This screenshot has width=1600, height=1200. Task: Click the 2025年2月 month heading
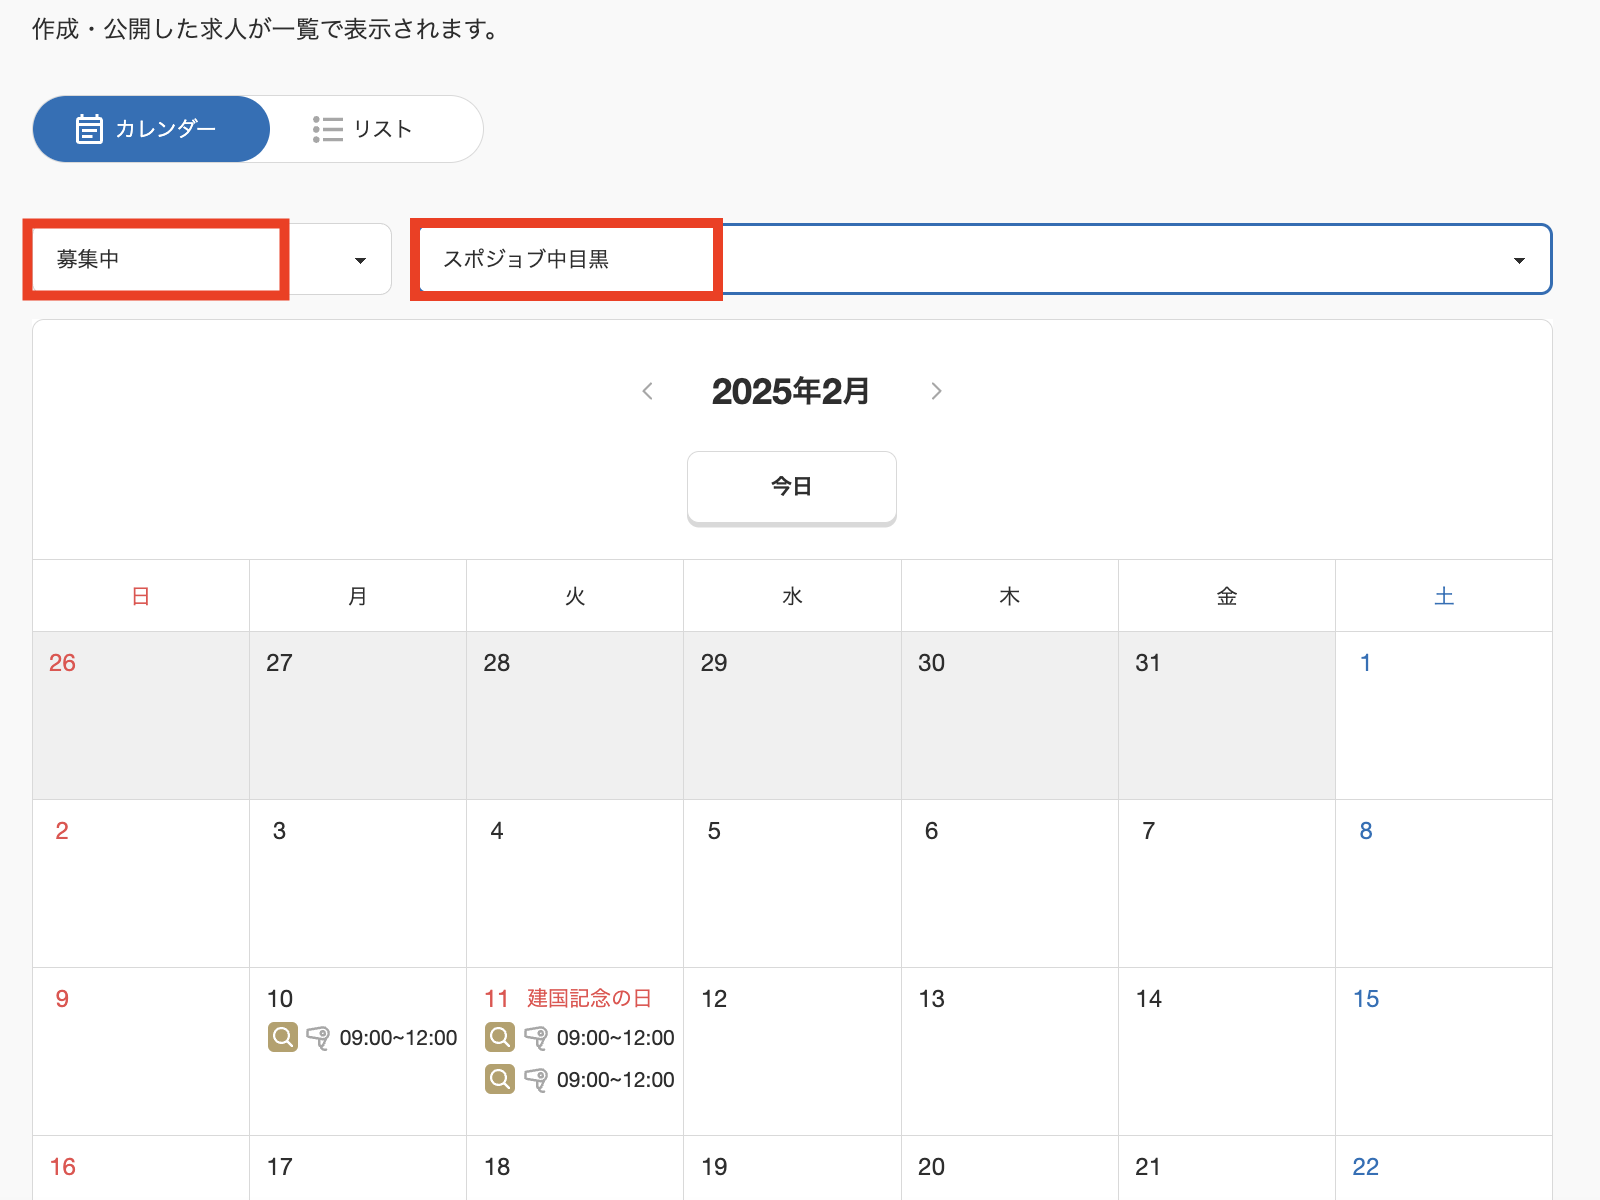(791, 391)
